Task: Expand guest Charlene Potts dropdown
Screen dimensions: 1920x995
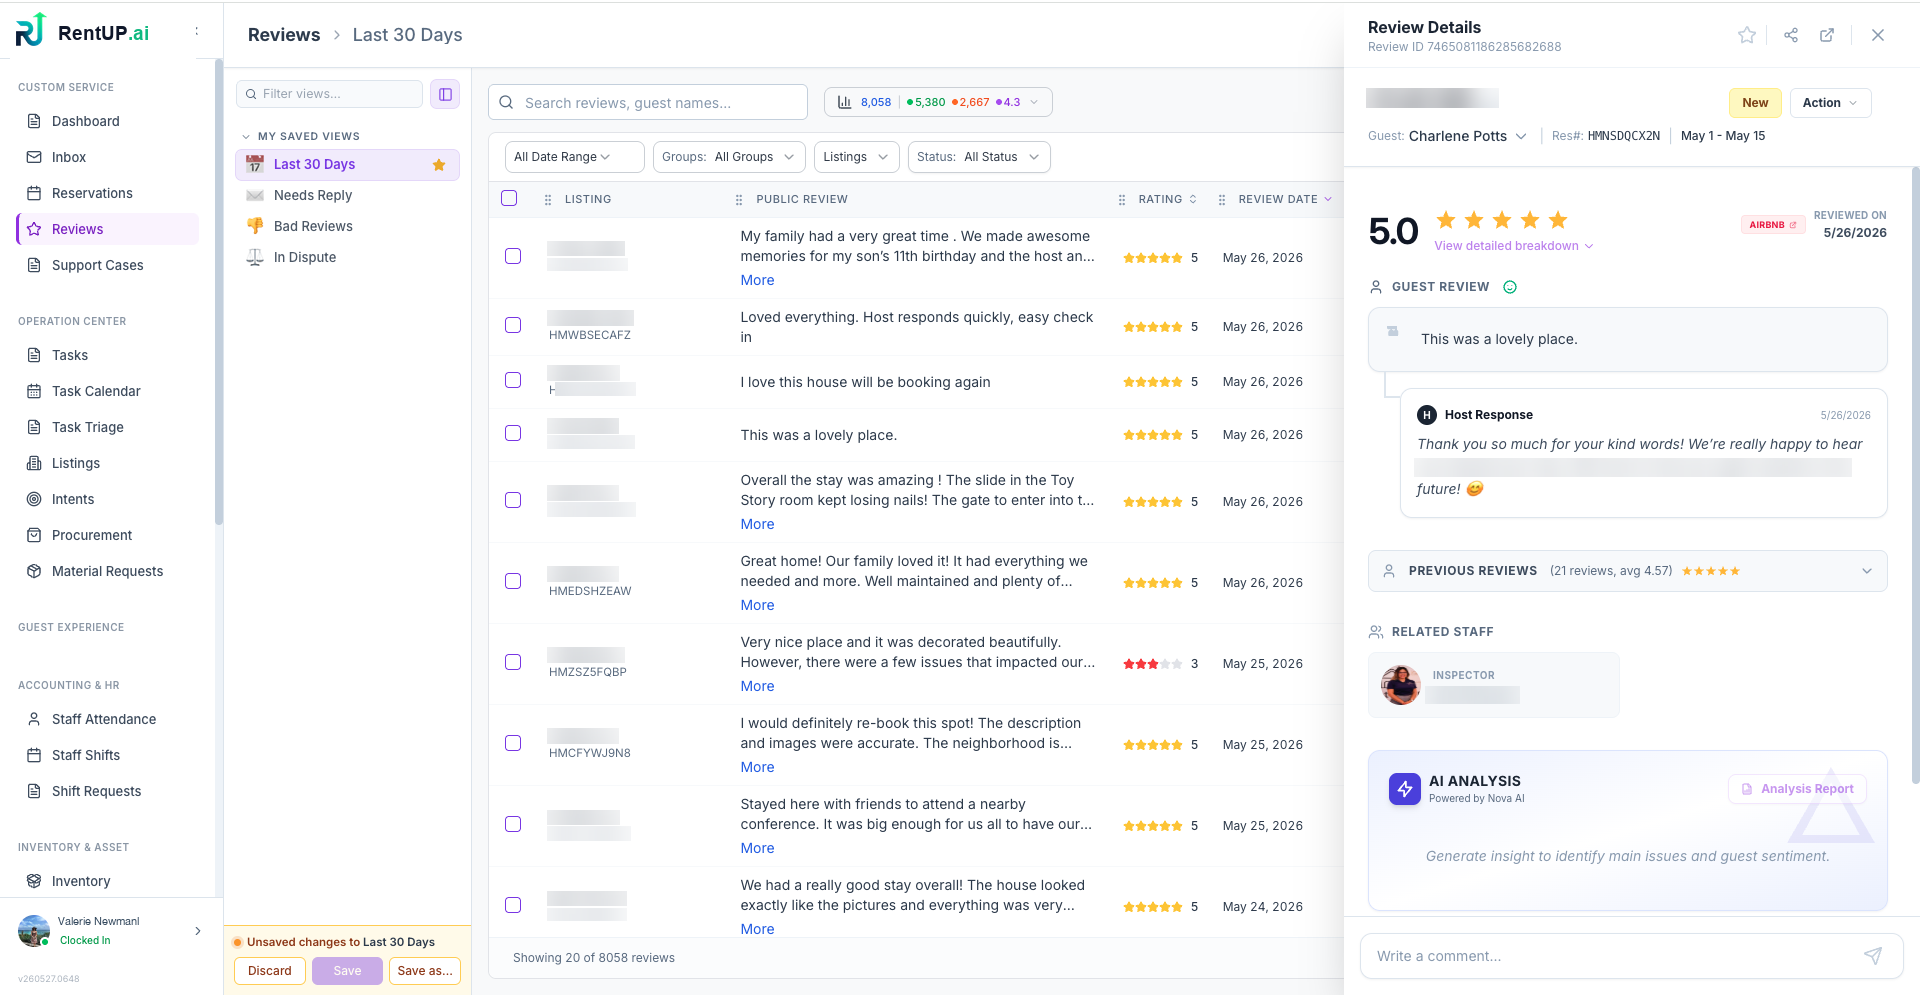Action: (x=1521, y=136)
